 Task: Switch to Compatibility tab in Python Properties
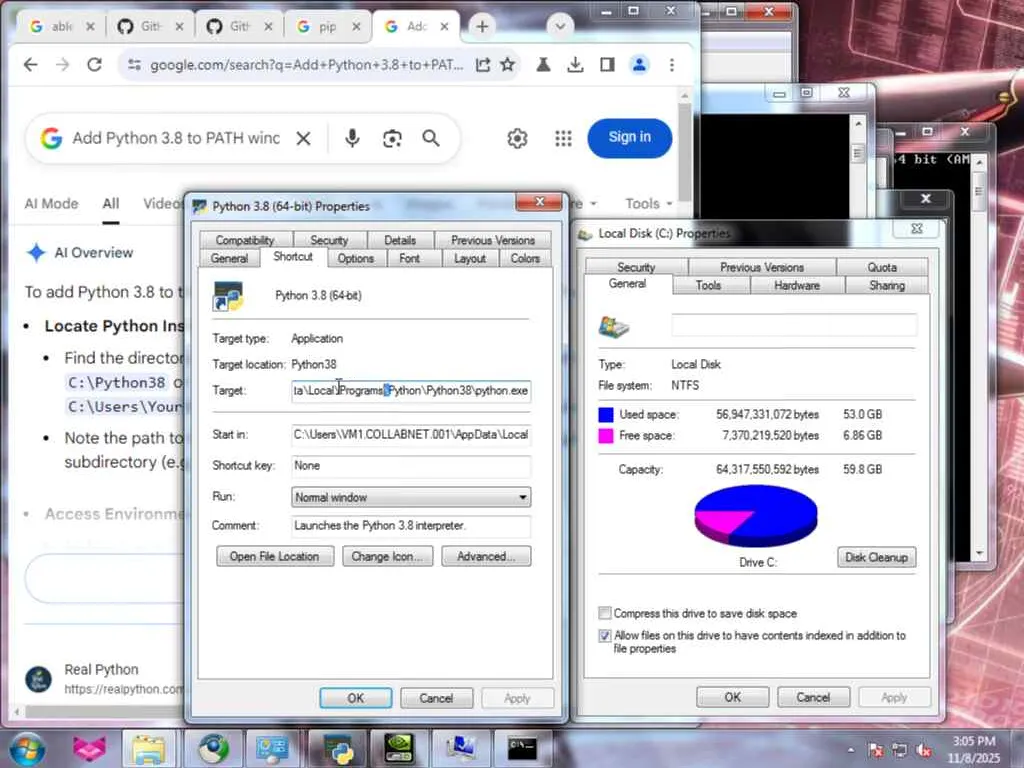click(245, 240)
